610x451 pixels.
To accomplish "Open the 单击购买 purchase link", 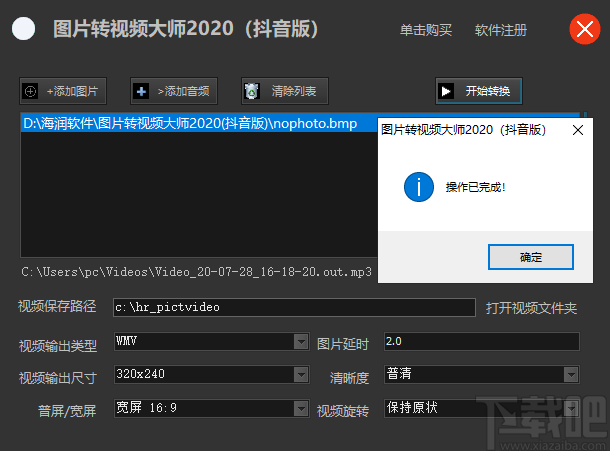I will pyautogui.click(x=426, y=30).
